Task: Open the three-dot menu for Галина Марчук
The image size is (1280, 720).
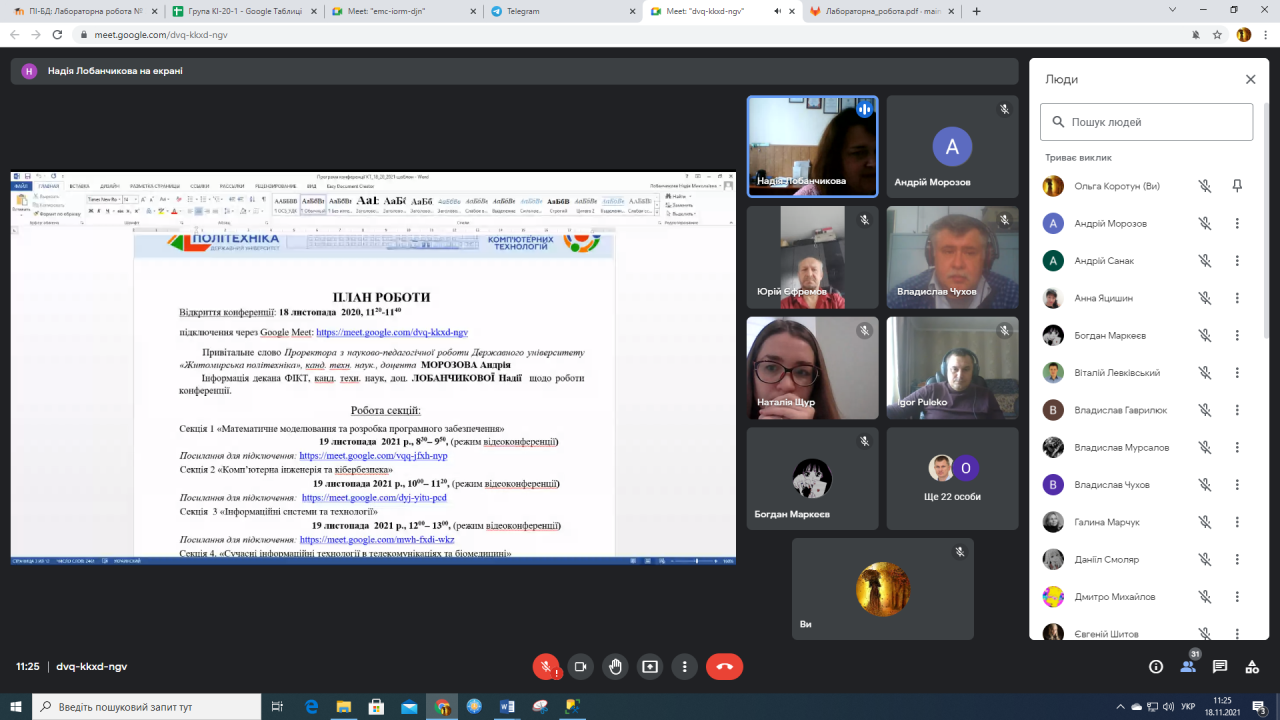Action: [1237, 523]
